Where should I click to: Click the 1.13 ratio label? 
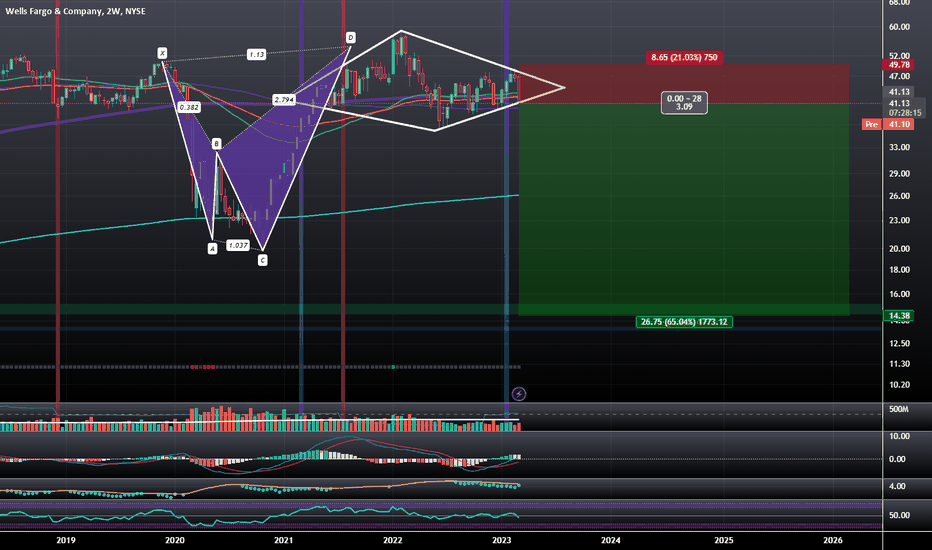click(256, 55)
